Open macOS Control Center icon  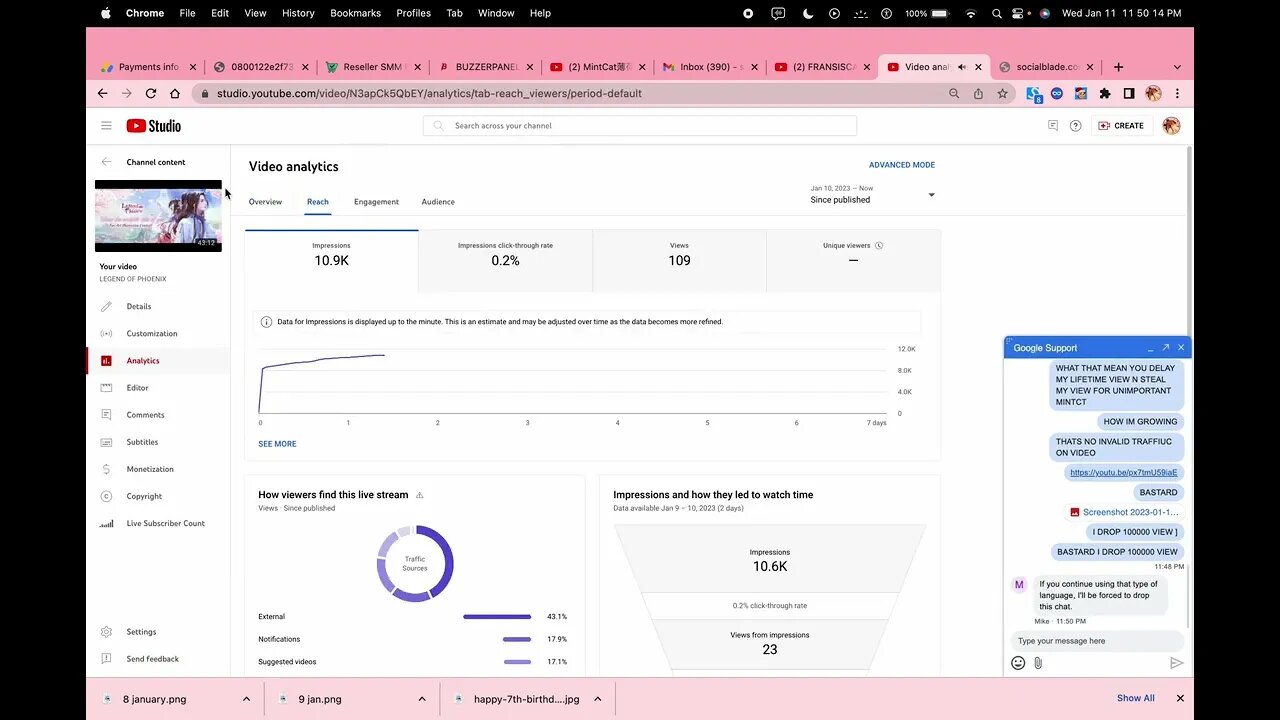coord(1020,13)
